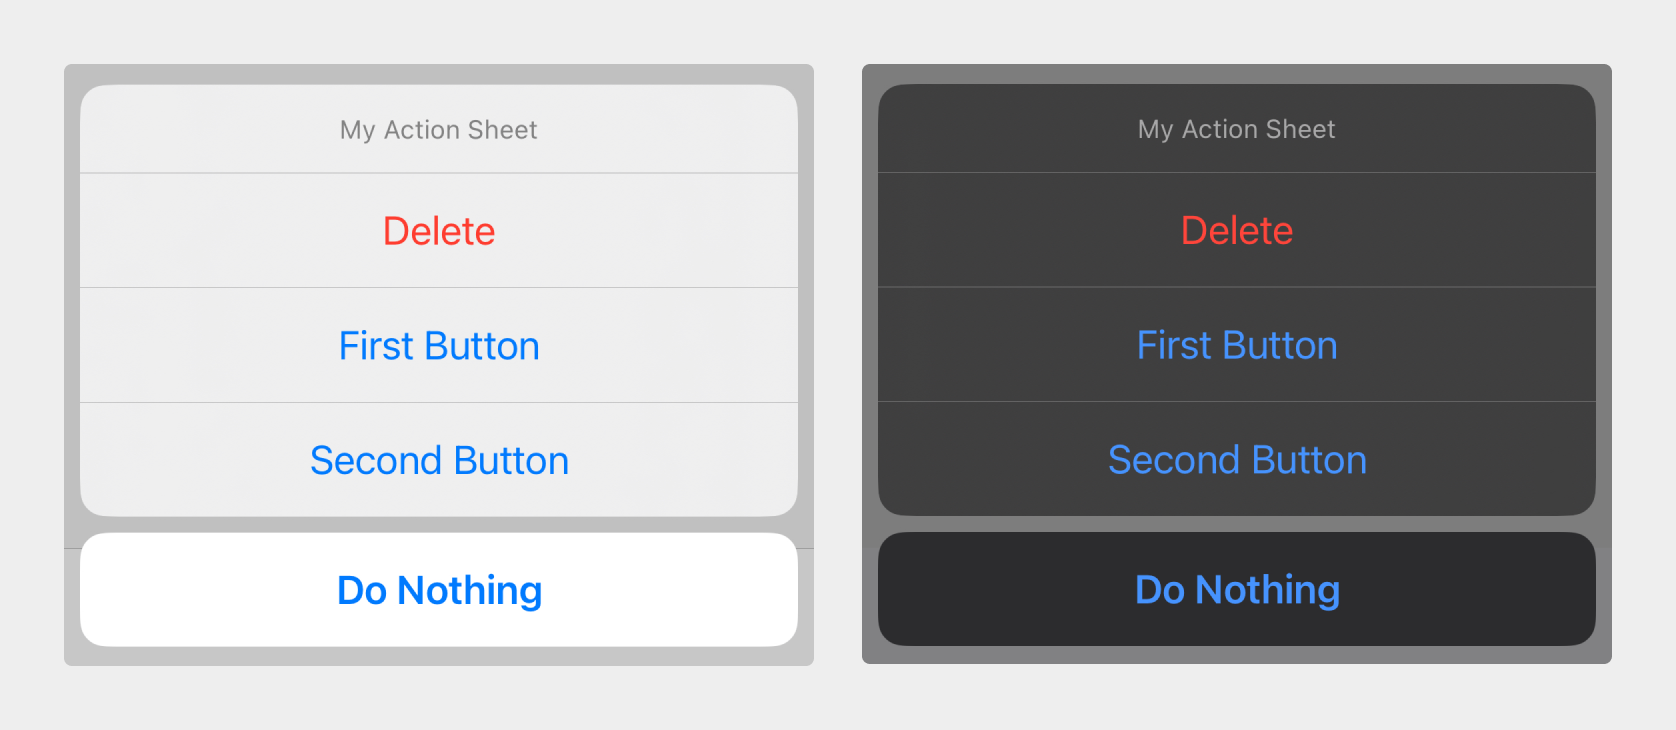This screenshot has width=1676, height=730.
Task: Click dimmed backdrop below the dark Do Nothing button
Action: 1237,654
